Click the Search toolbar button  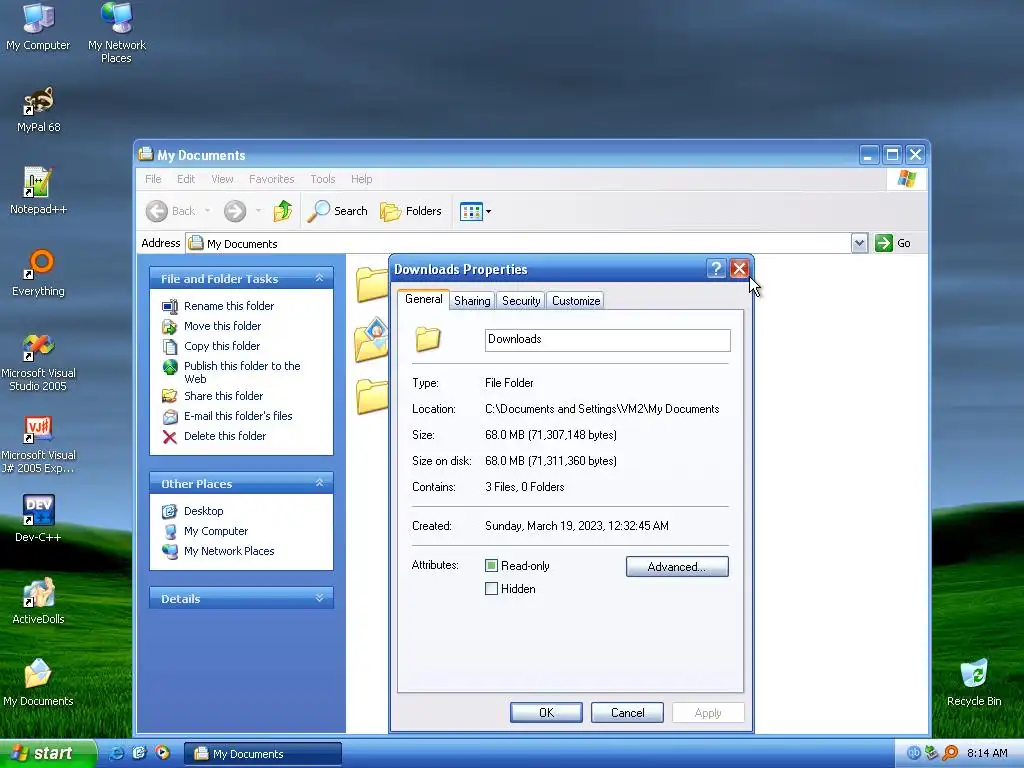click(x=338, y=211)
